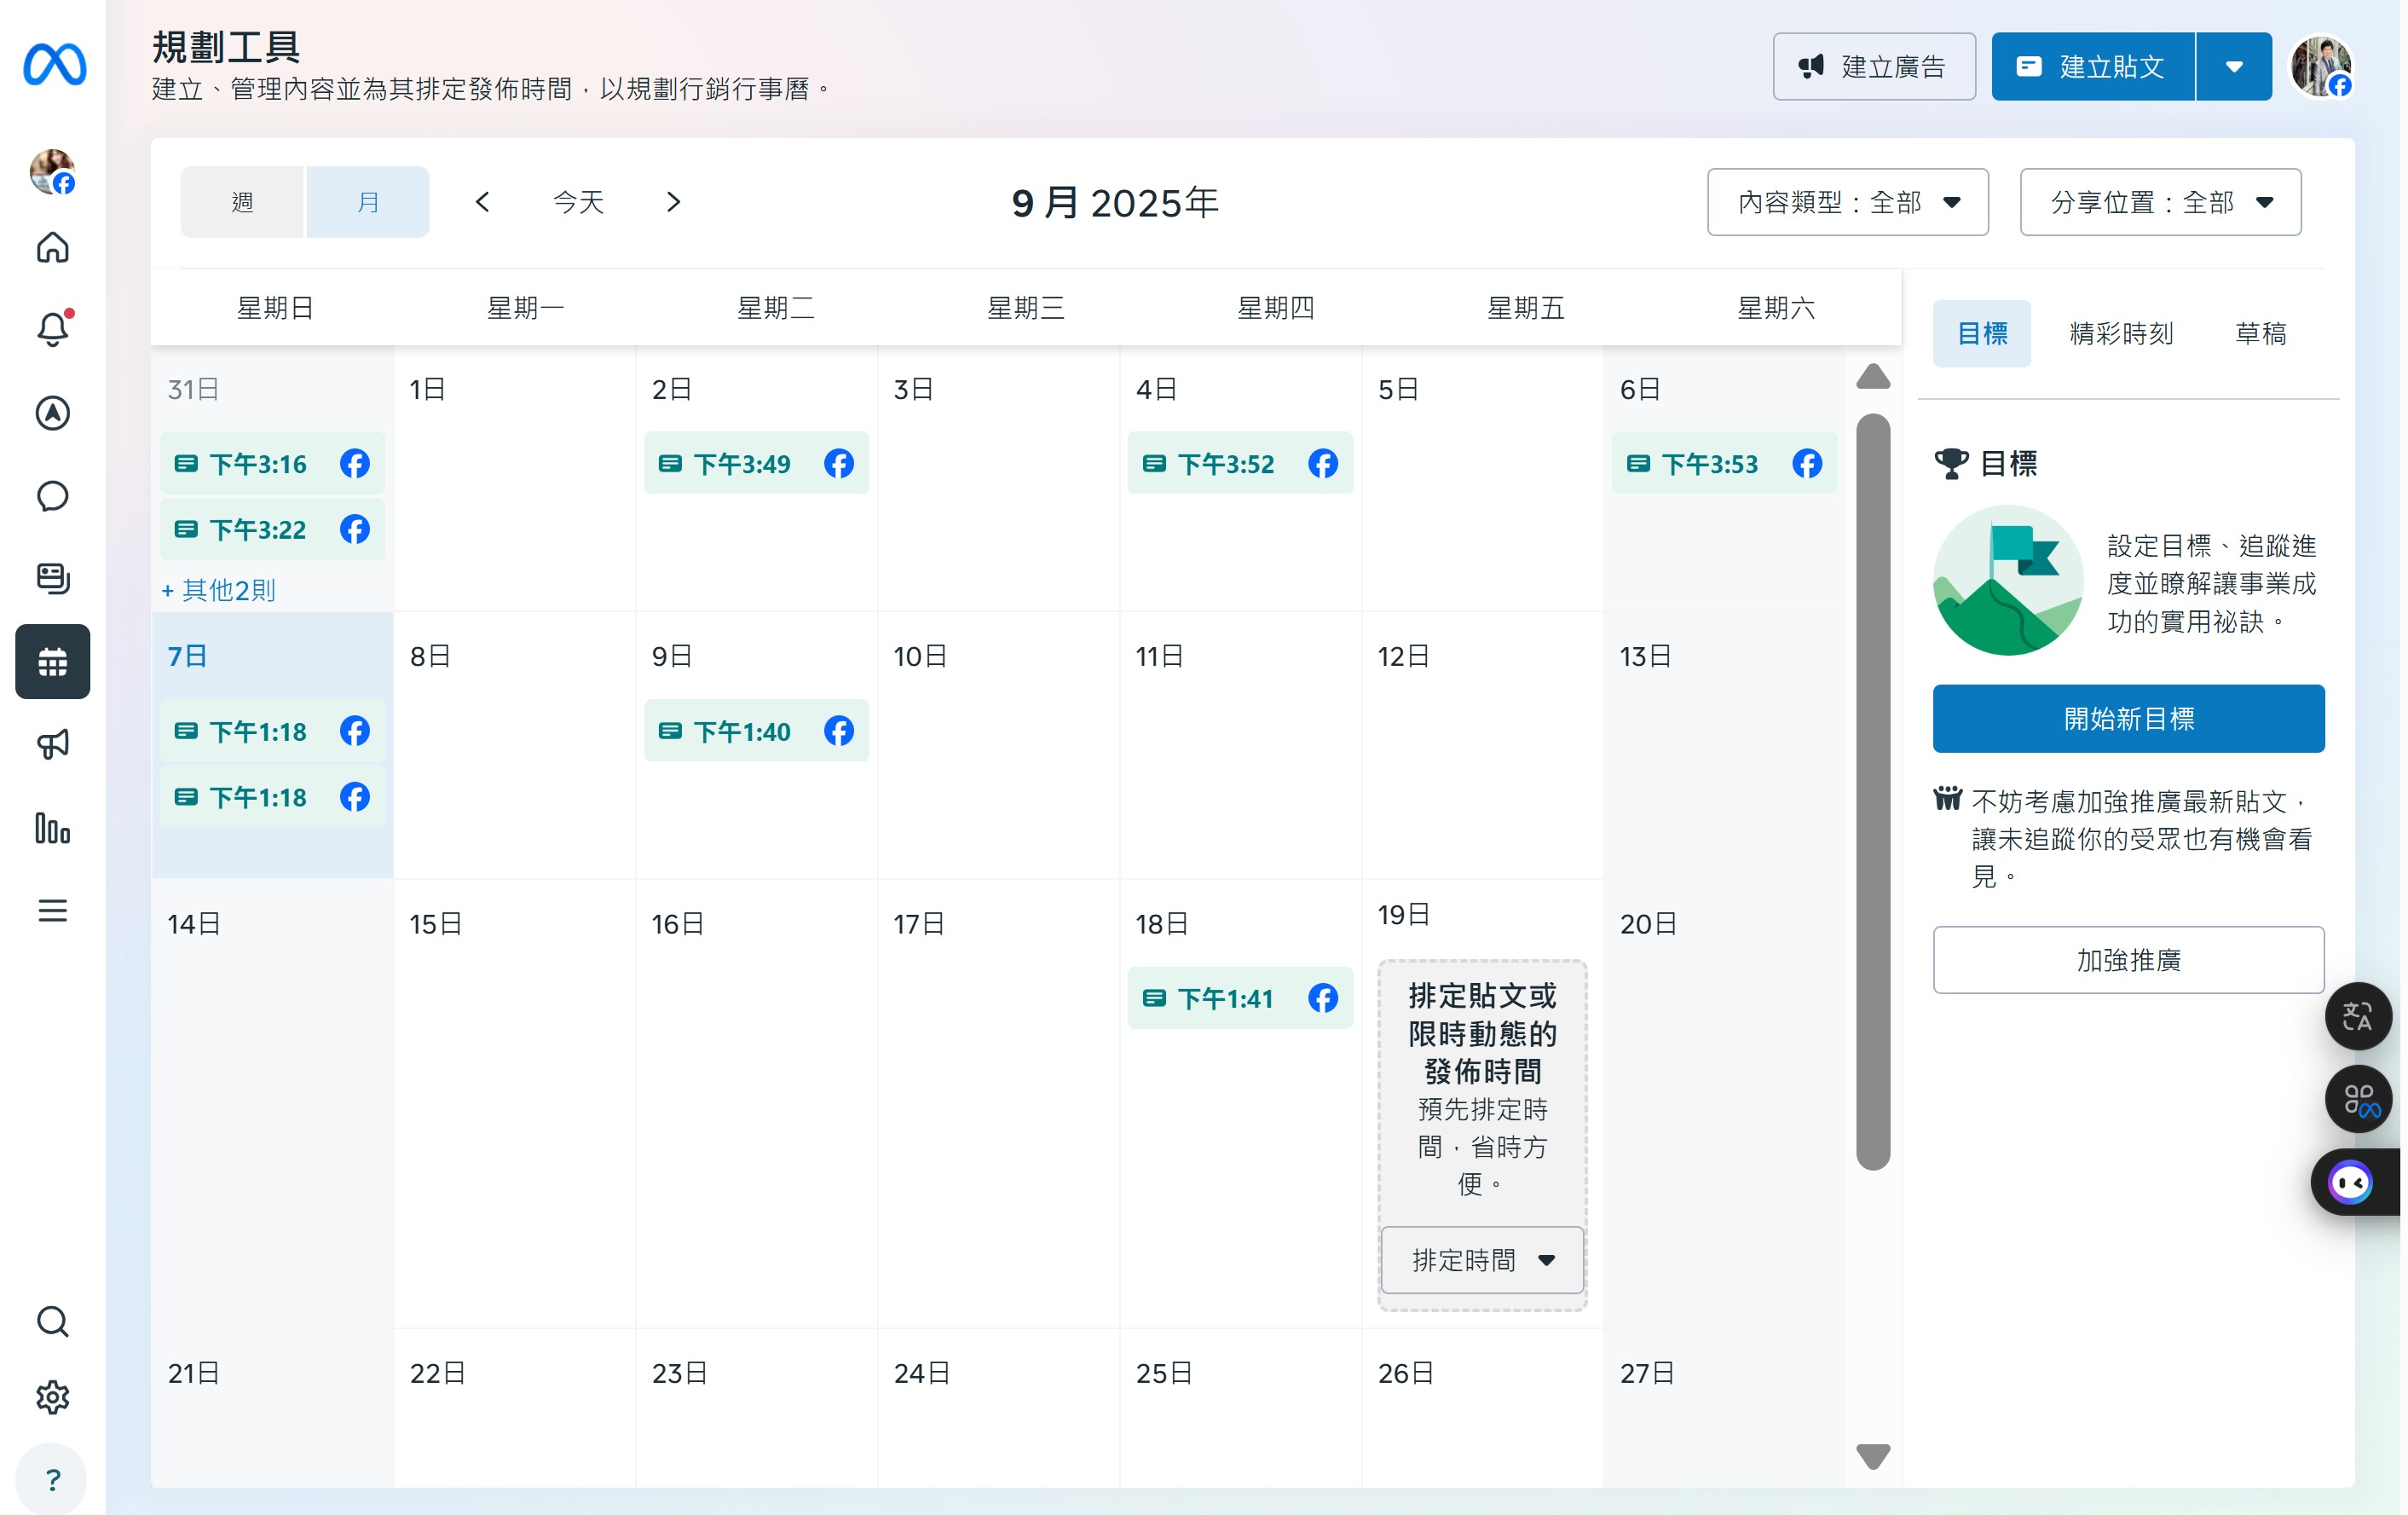The height and width of the screenshot is (1515, 2408).
Task: Open the arrow beside 建立貼文 button
Action: tap(2234, 67)
